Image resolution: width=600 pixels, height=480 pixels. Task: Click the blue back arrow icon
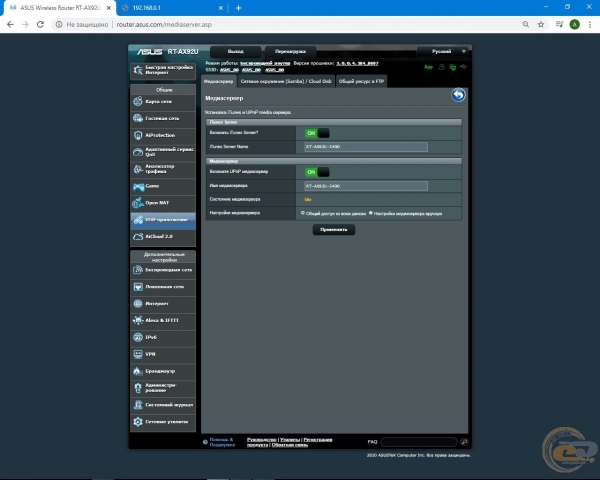pyautogui.click(x=458, y=95)
